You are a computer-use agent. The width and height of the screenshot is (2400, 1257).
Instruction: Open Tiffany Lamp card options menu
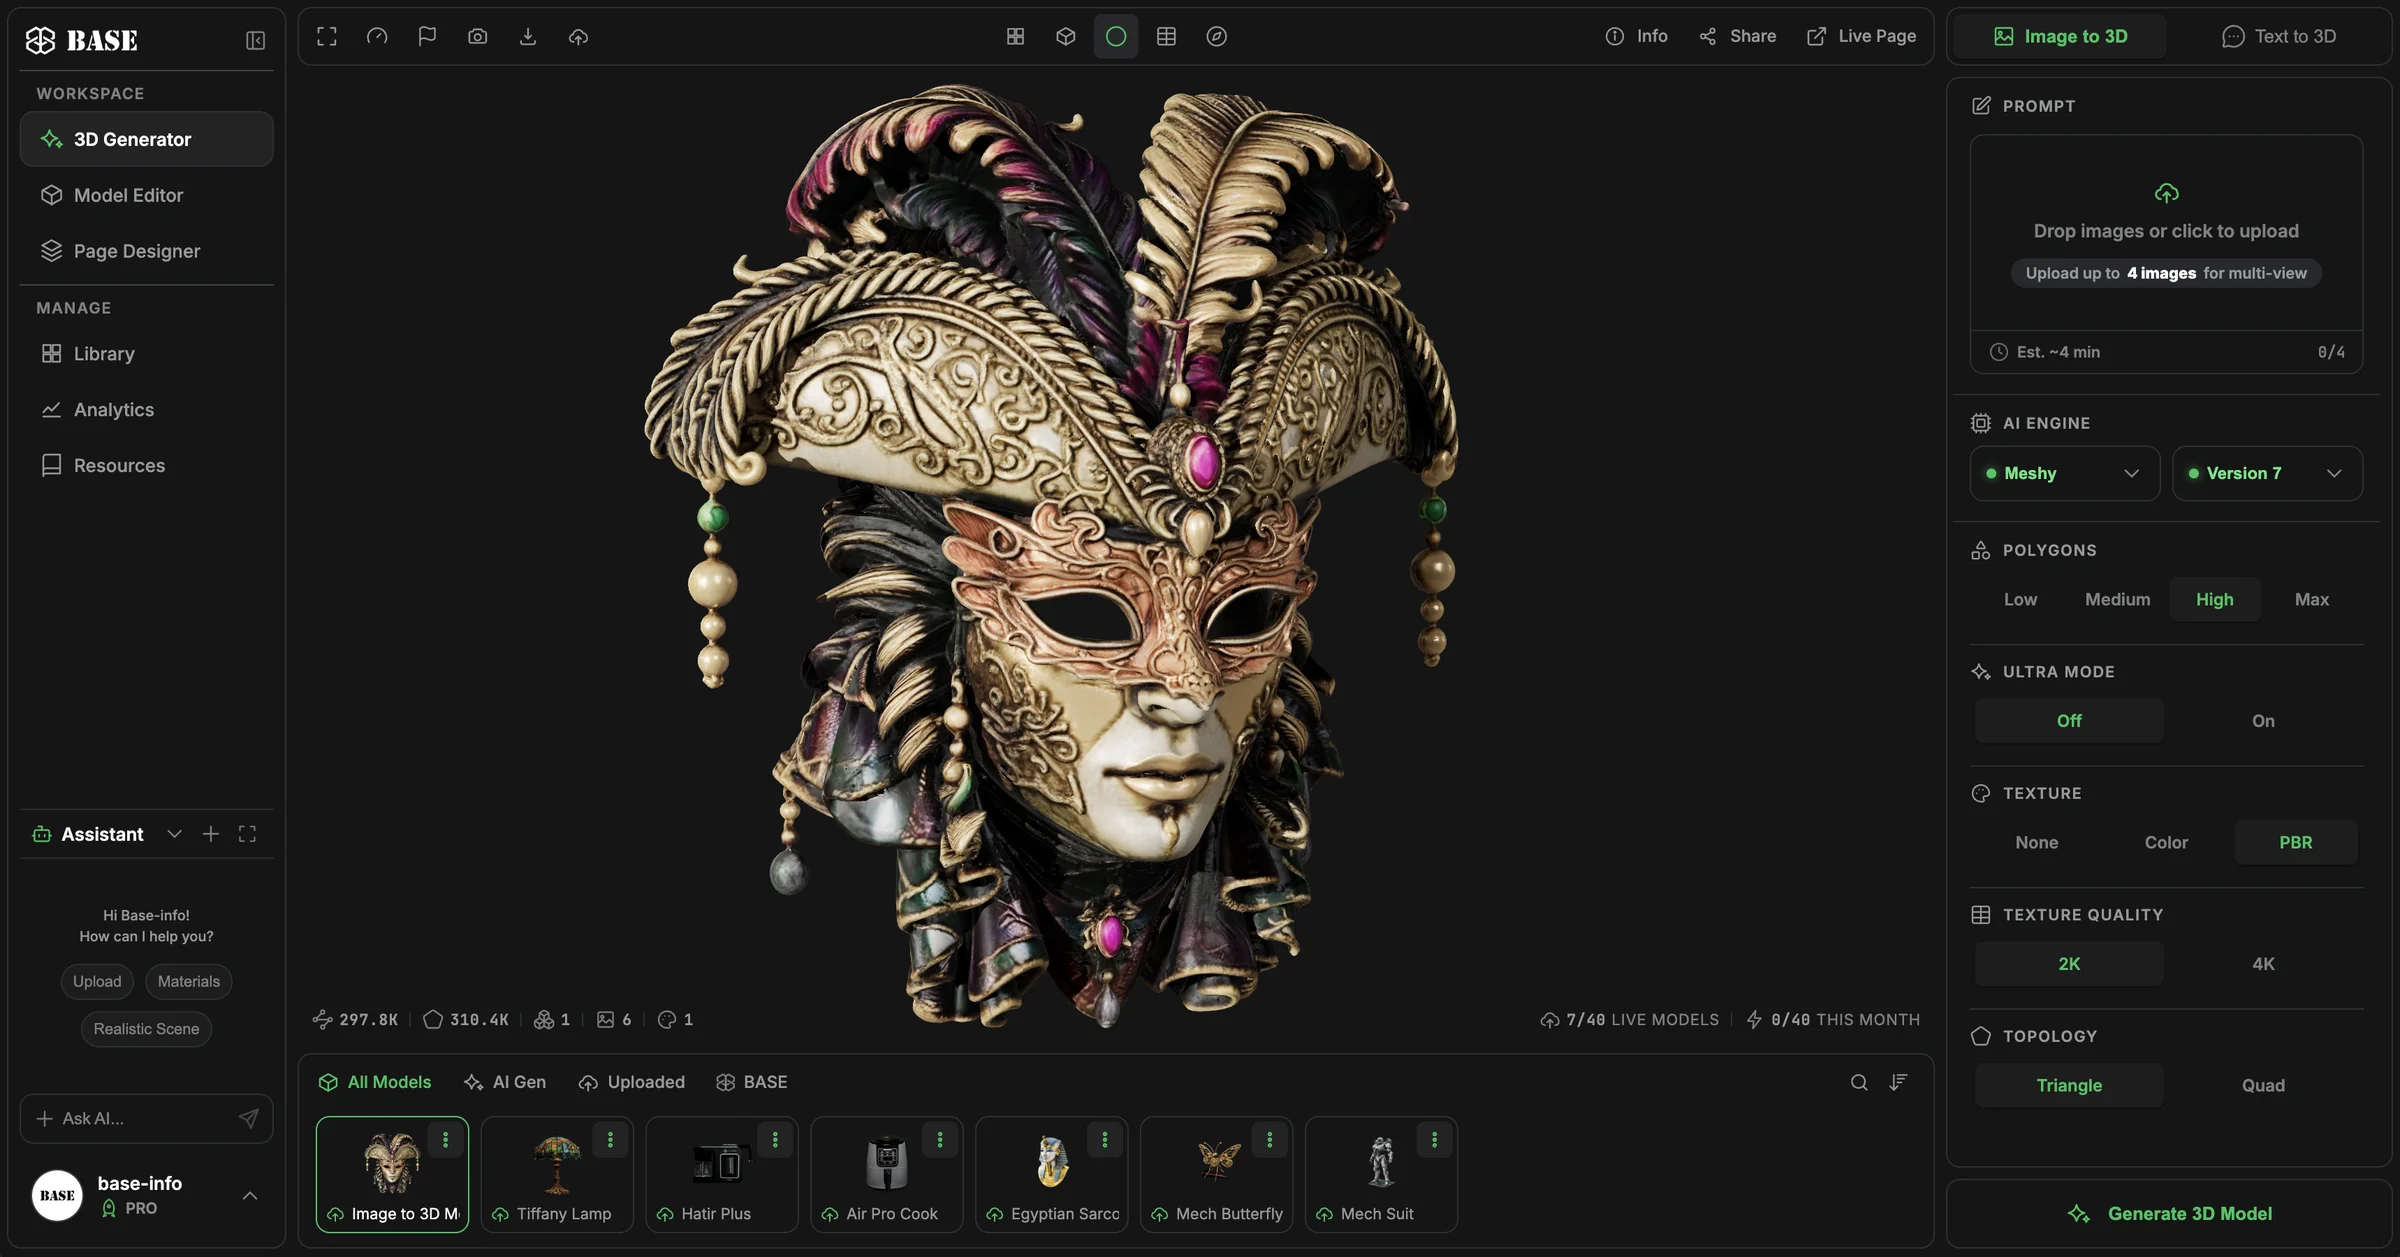(x=610, y=1139)
